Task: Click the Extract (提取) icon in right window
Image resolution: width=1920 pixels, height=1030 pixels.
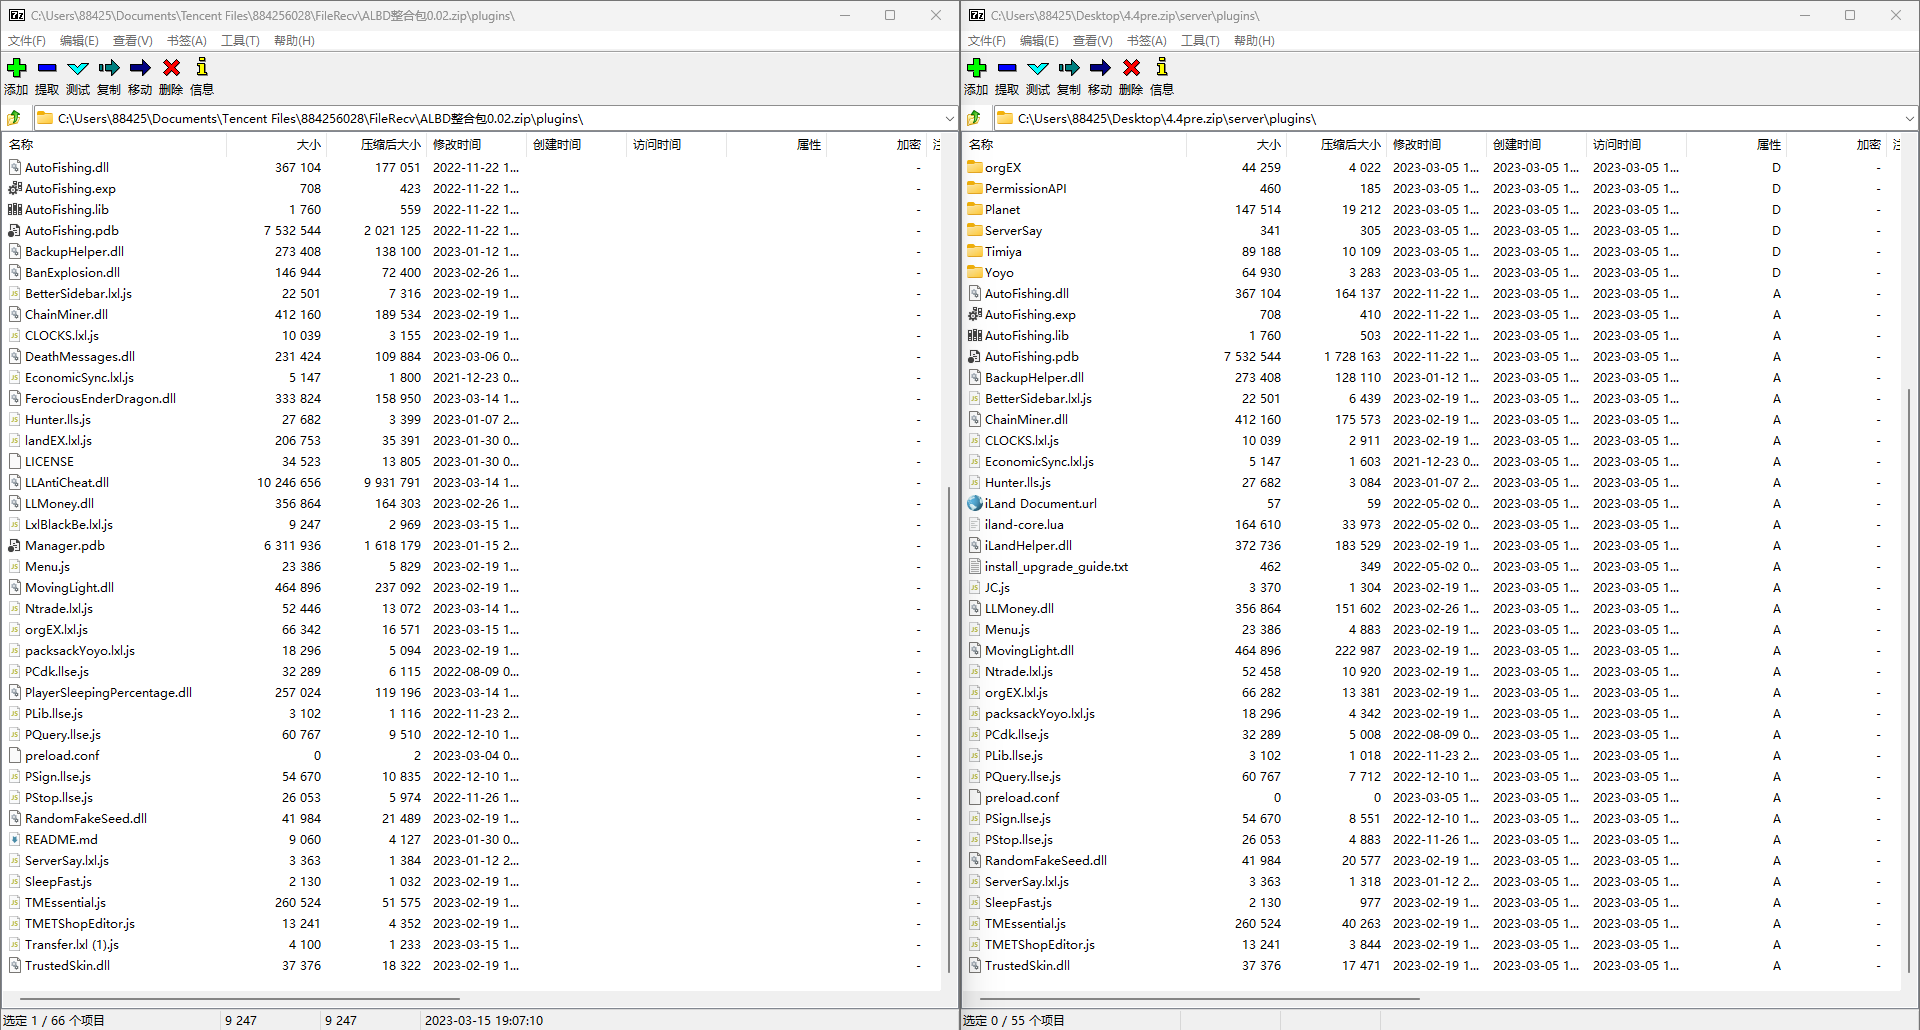Action: pyautogui.click(x=1007, y=68)
